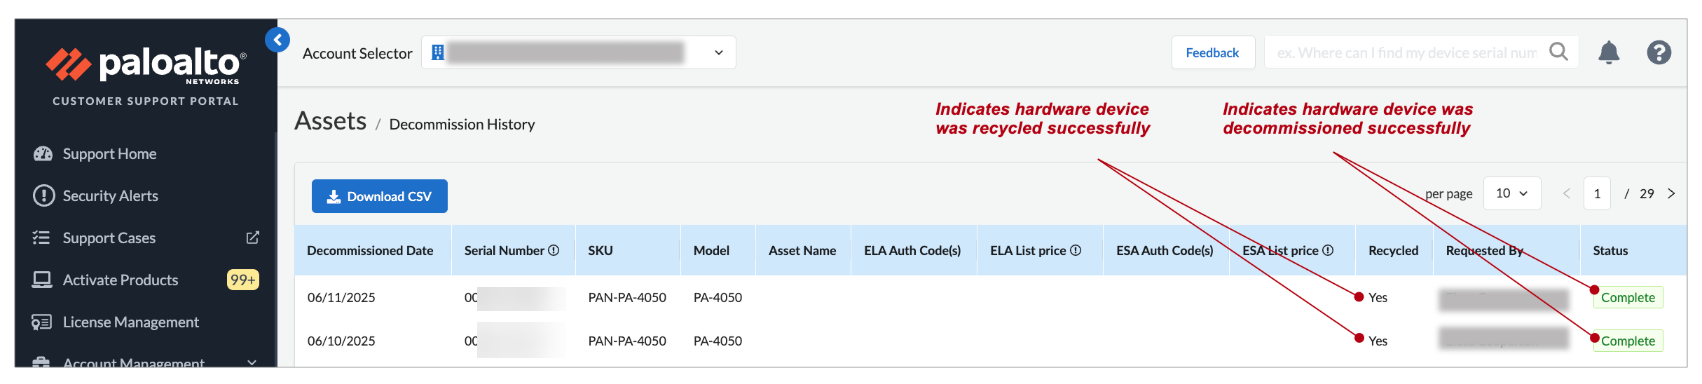This screenshot has height=384, width=1702.
Task: Click the Assets breadcrumb link
Action: pyautogui.click(x=330, y=121)
